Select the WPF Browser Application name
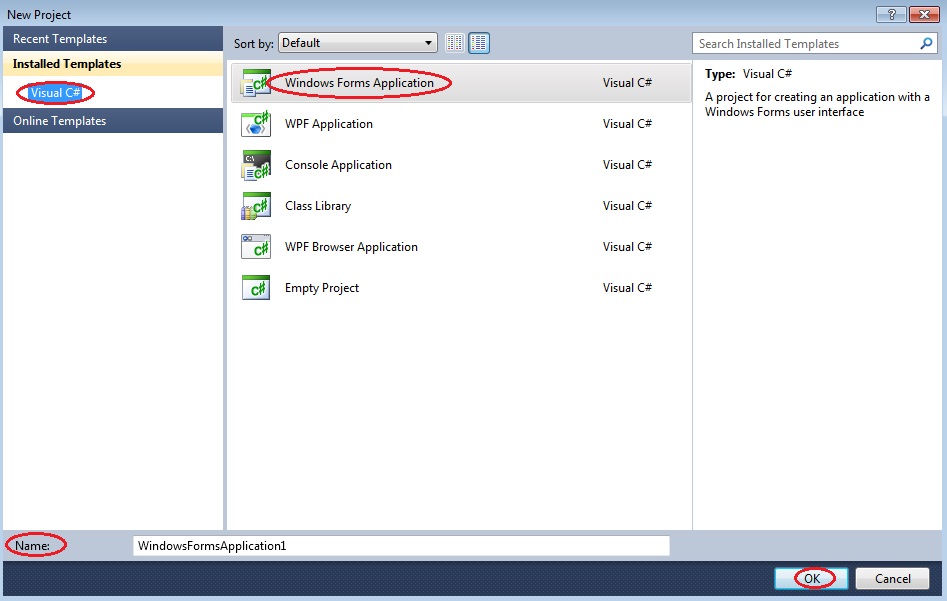Viewport: 947px width, 601px height. (x=351, y=247)
